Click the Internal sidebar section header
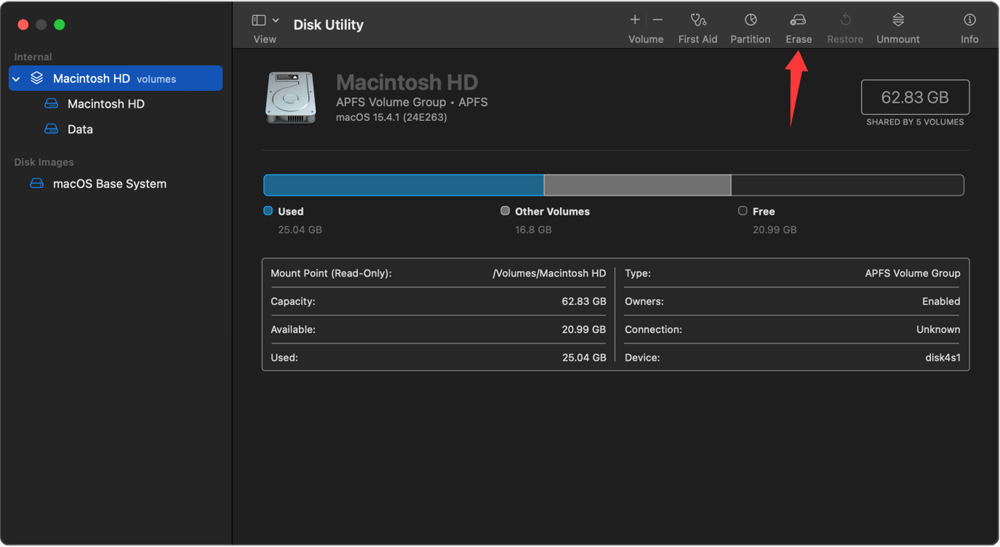 pyautogui.click(x=33, y=57)
